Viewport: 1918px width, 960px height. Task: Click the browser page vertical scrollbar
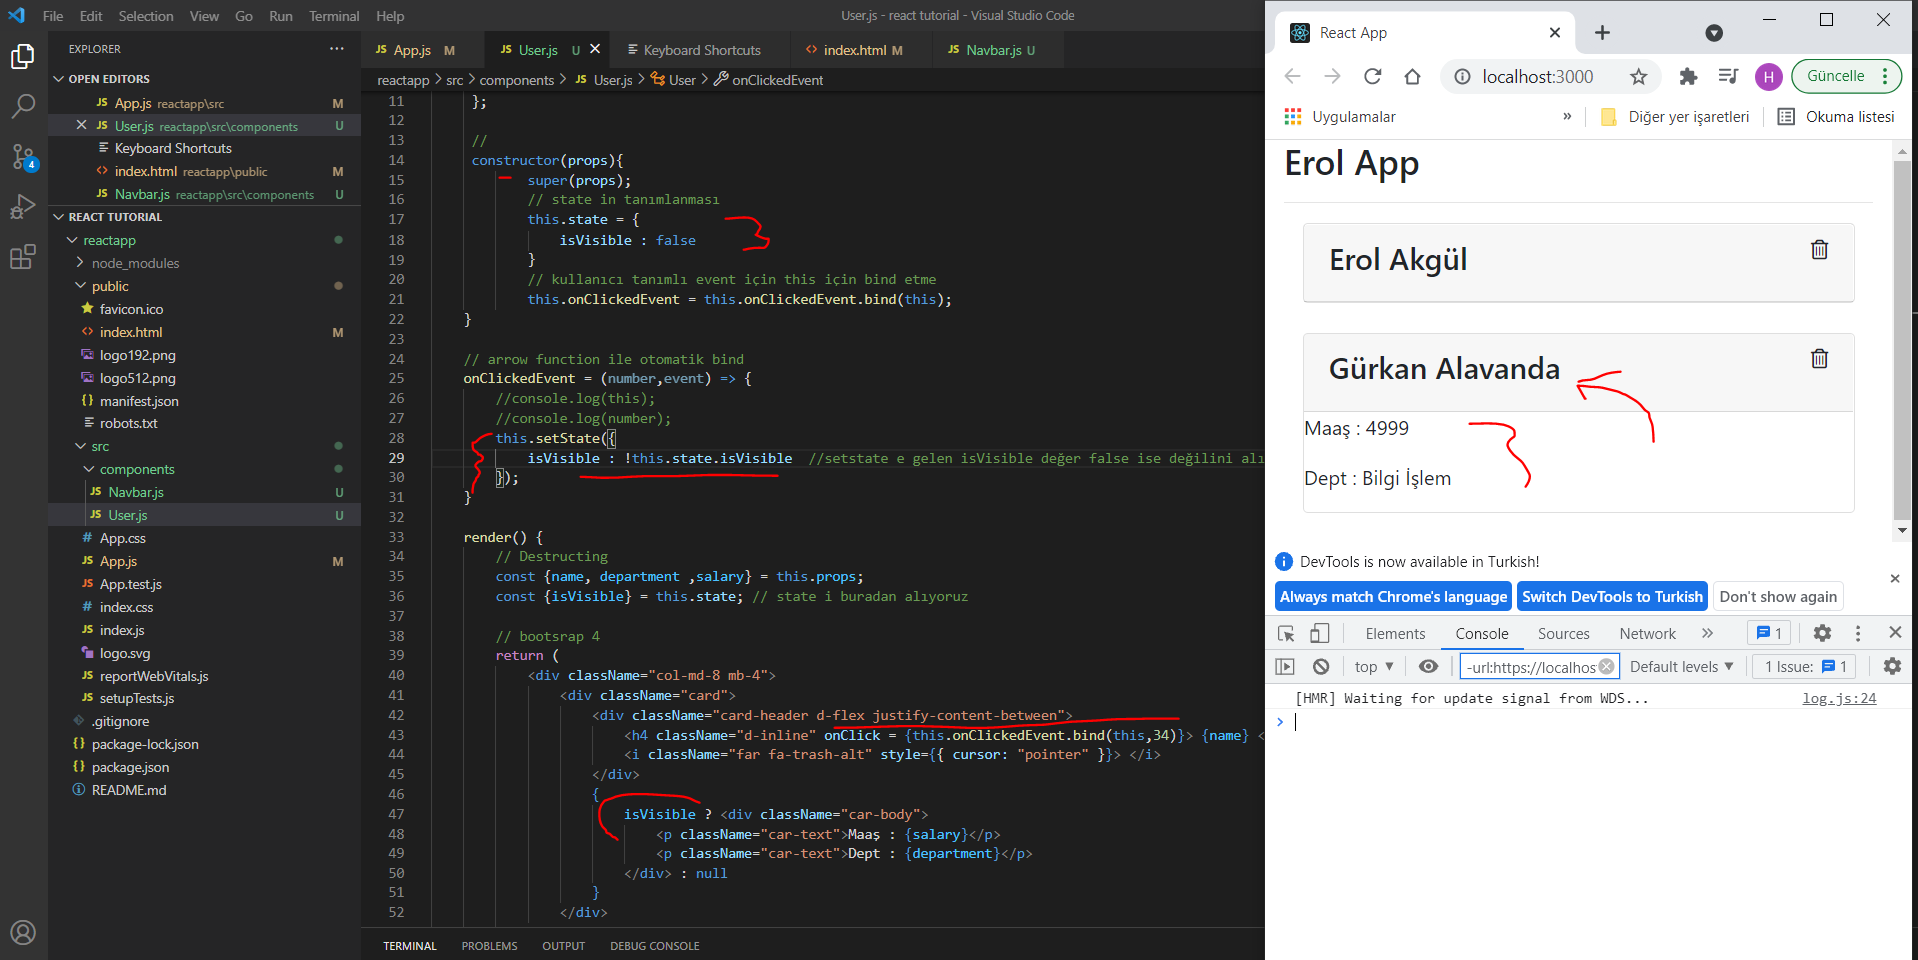[1902, 340]
